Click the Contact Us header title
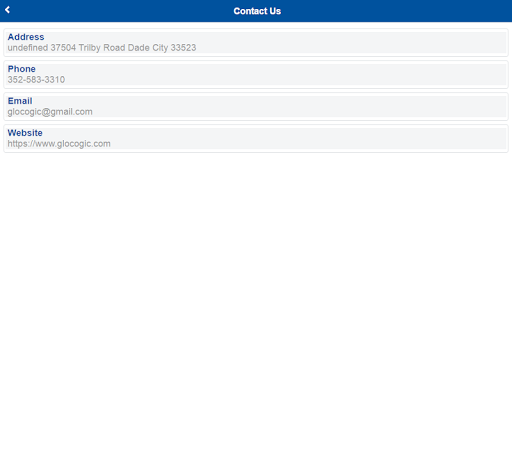The width and height of the screenshot is (512, 472). point(257,11)
